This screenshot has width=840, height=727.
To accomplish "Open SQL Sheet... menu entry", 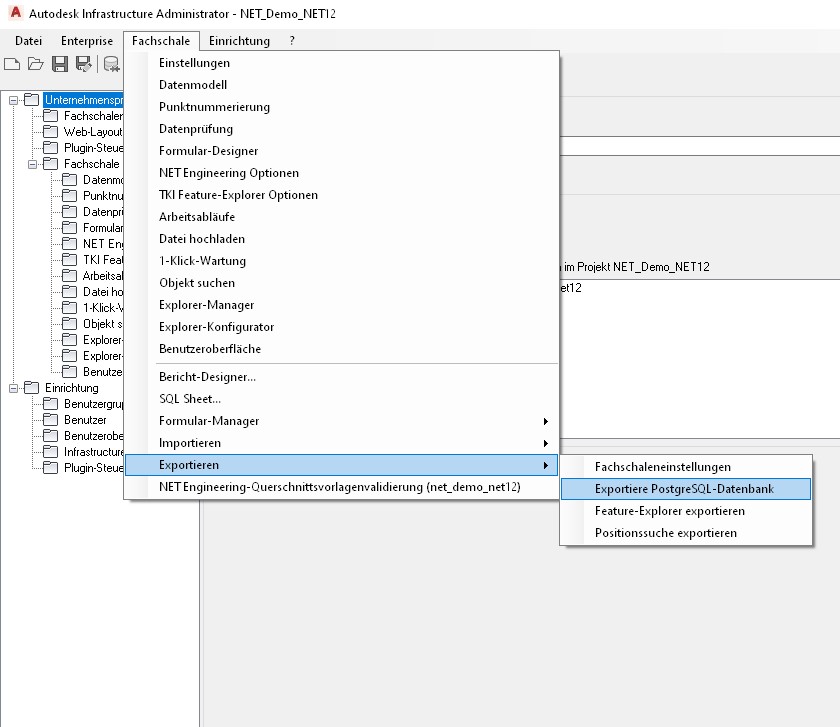I will click(342, 399).
